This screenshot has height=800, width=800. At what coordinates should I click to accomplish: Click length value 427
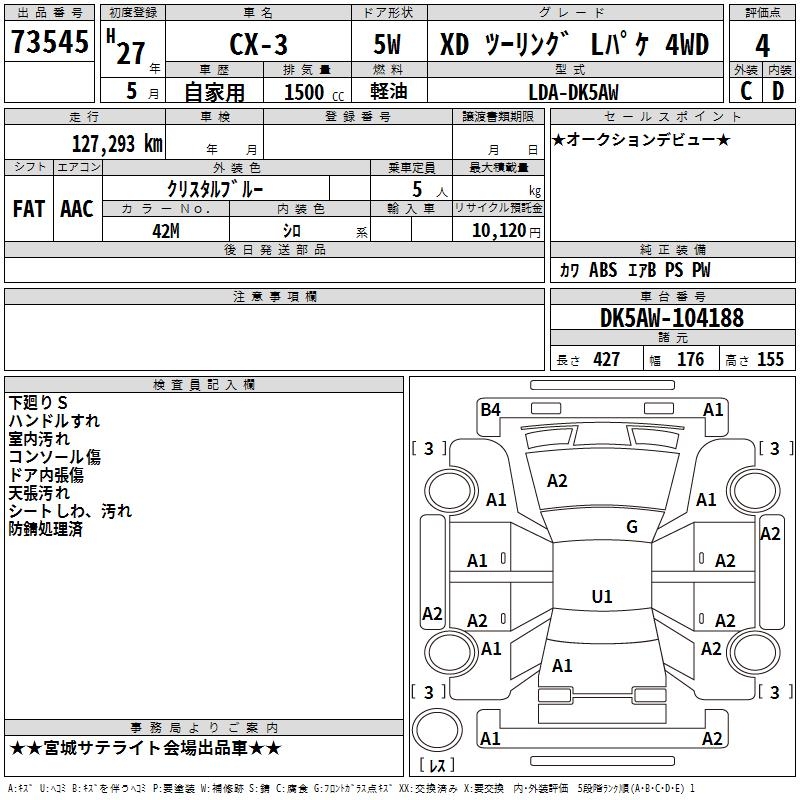pyautogui.click(x=607, y=359)
